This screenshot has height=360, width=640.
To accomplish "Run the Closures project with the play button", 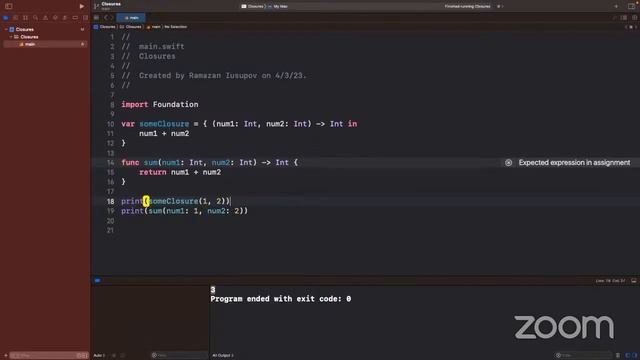I will click(82, 6).
